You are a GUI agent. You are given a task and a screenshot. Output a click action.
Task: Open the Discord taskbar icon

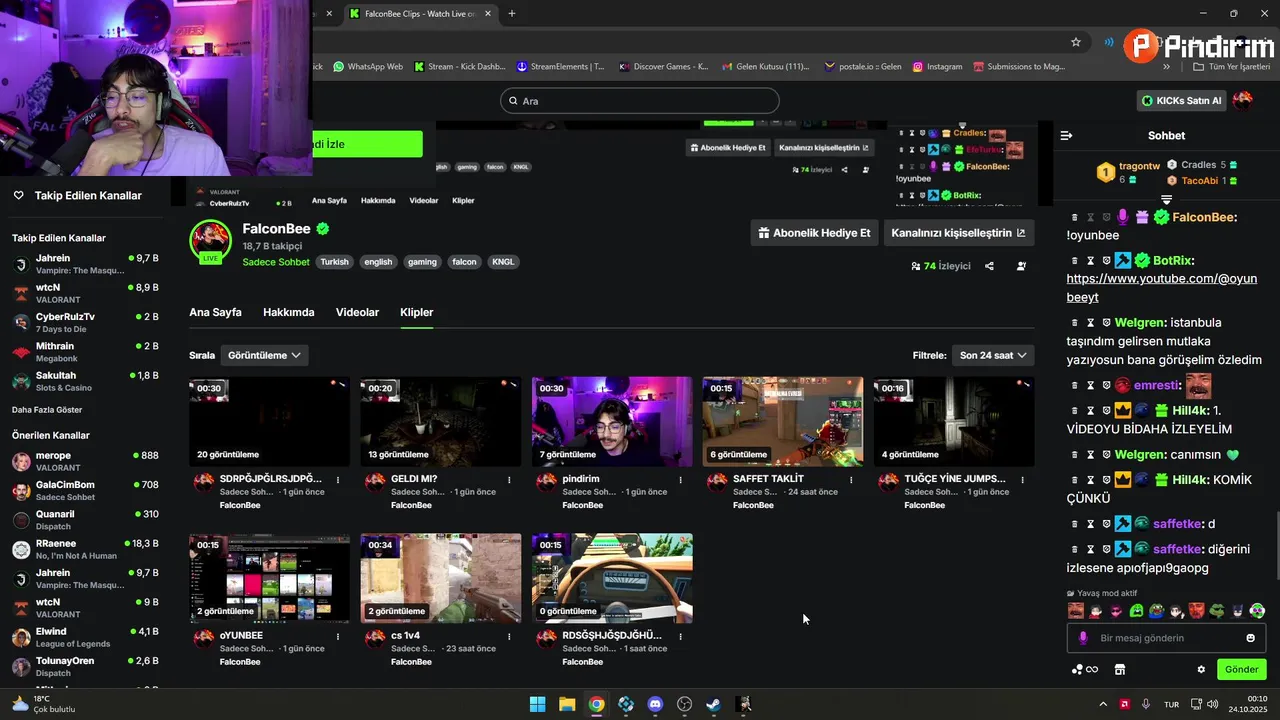[655, 704]
